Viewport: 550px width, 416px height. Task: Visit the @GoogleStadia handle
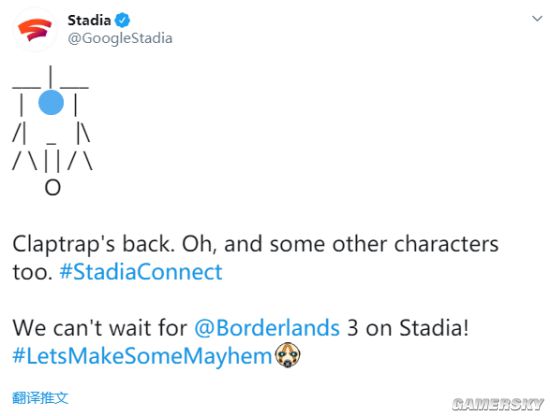click(120, 38)
